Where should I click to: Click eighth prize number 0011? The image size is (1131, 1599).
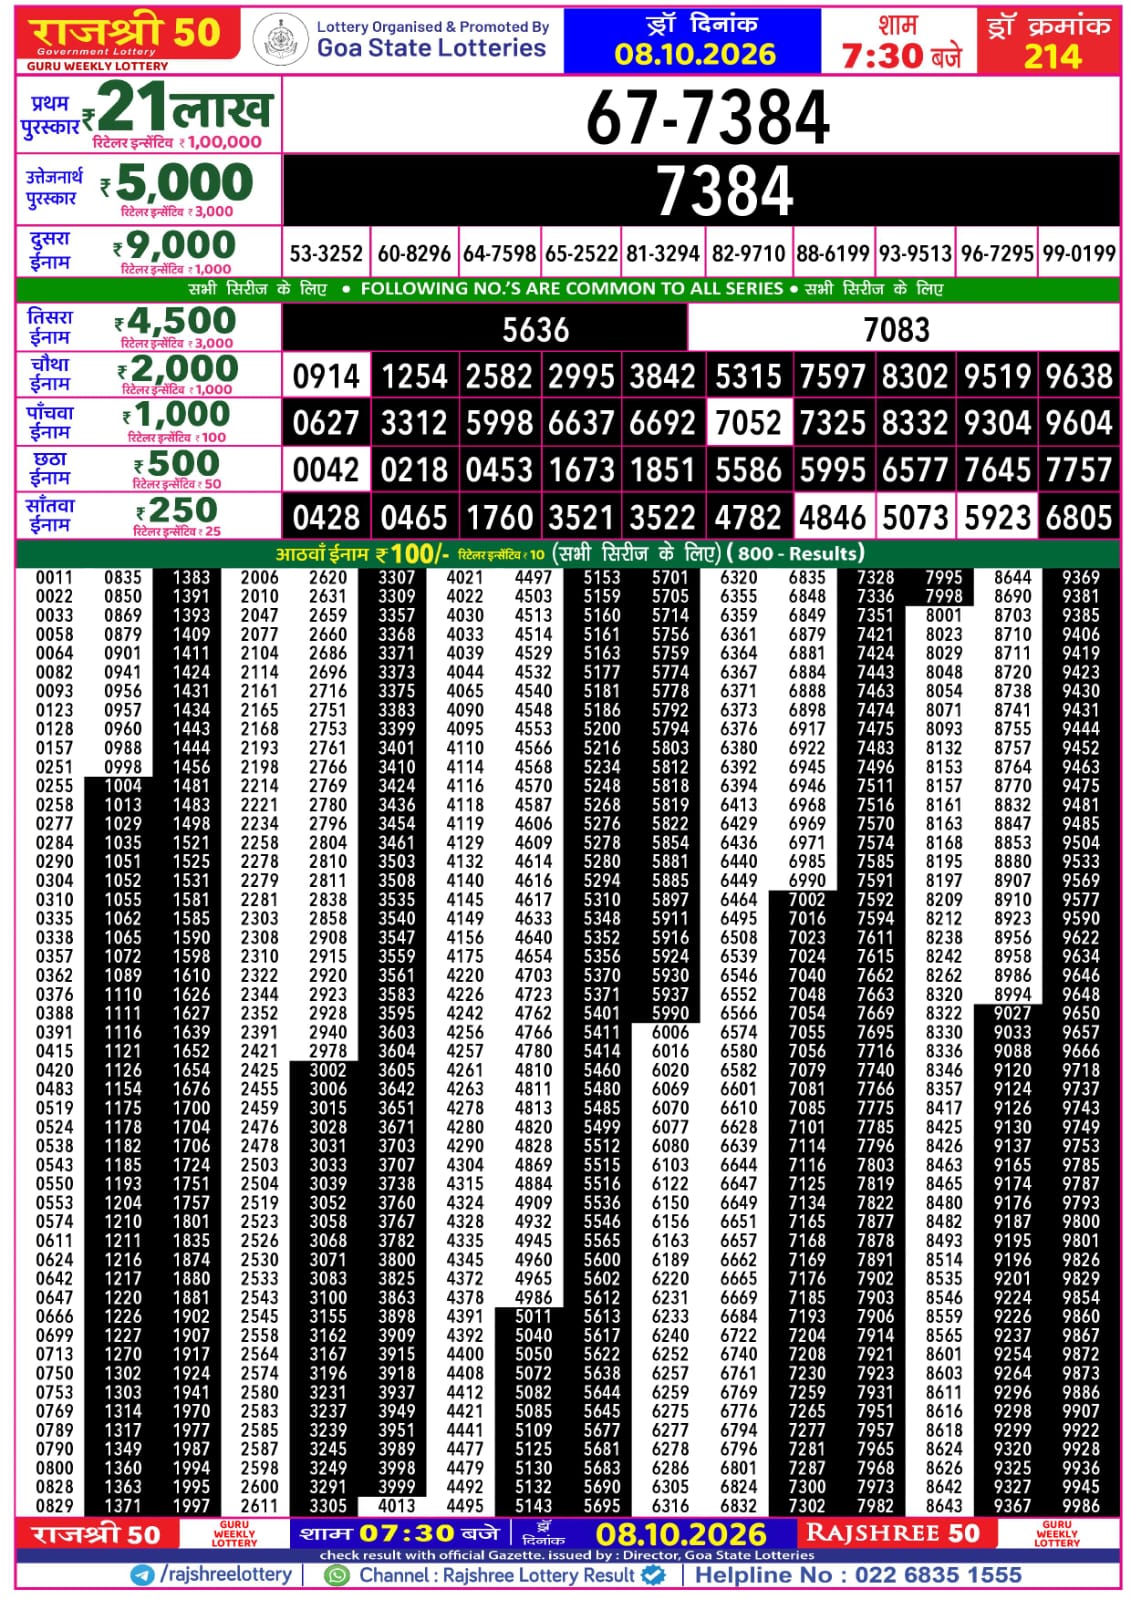tap(54, 577)
